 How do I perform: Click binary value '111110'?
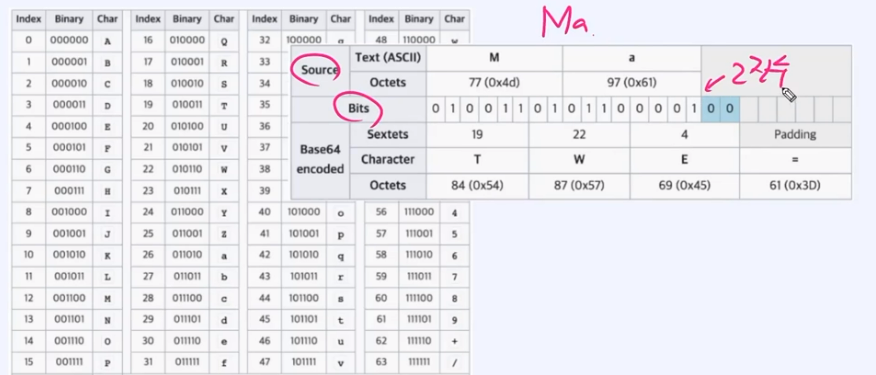(x=419, y=341)
